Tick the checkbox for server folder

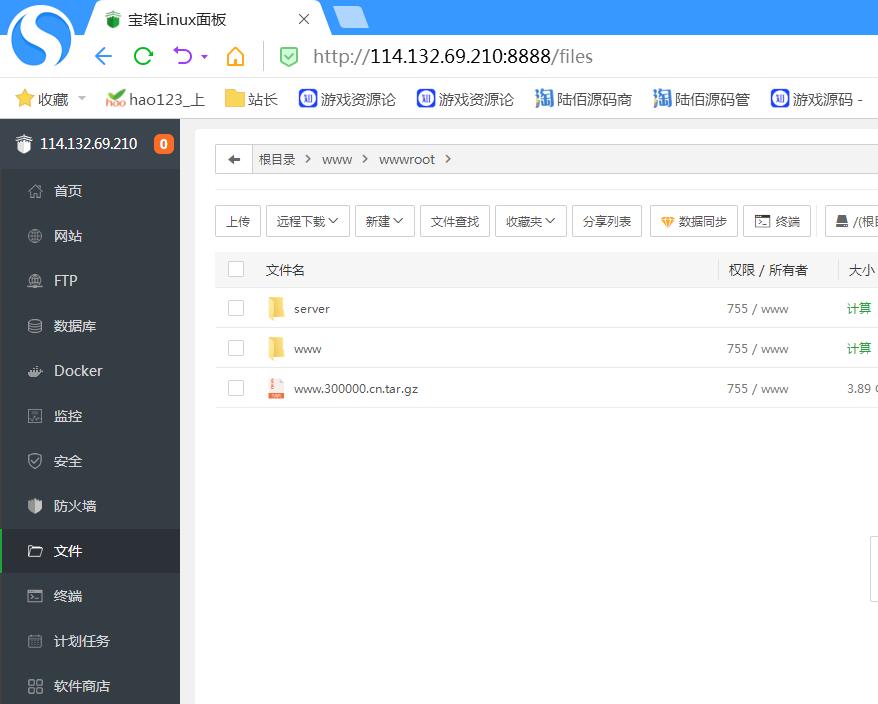click(236, 308)
